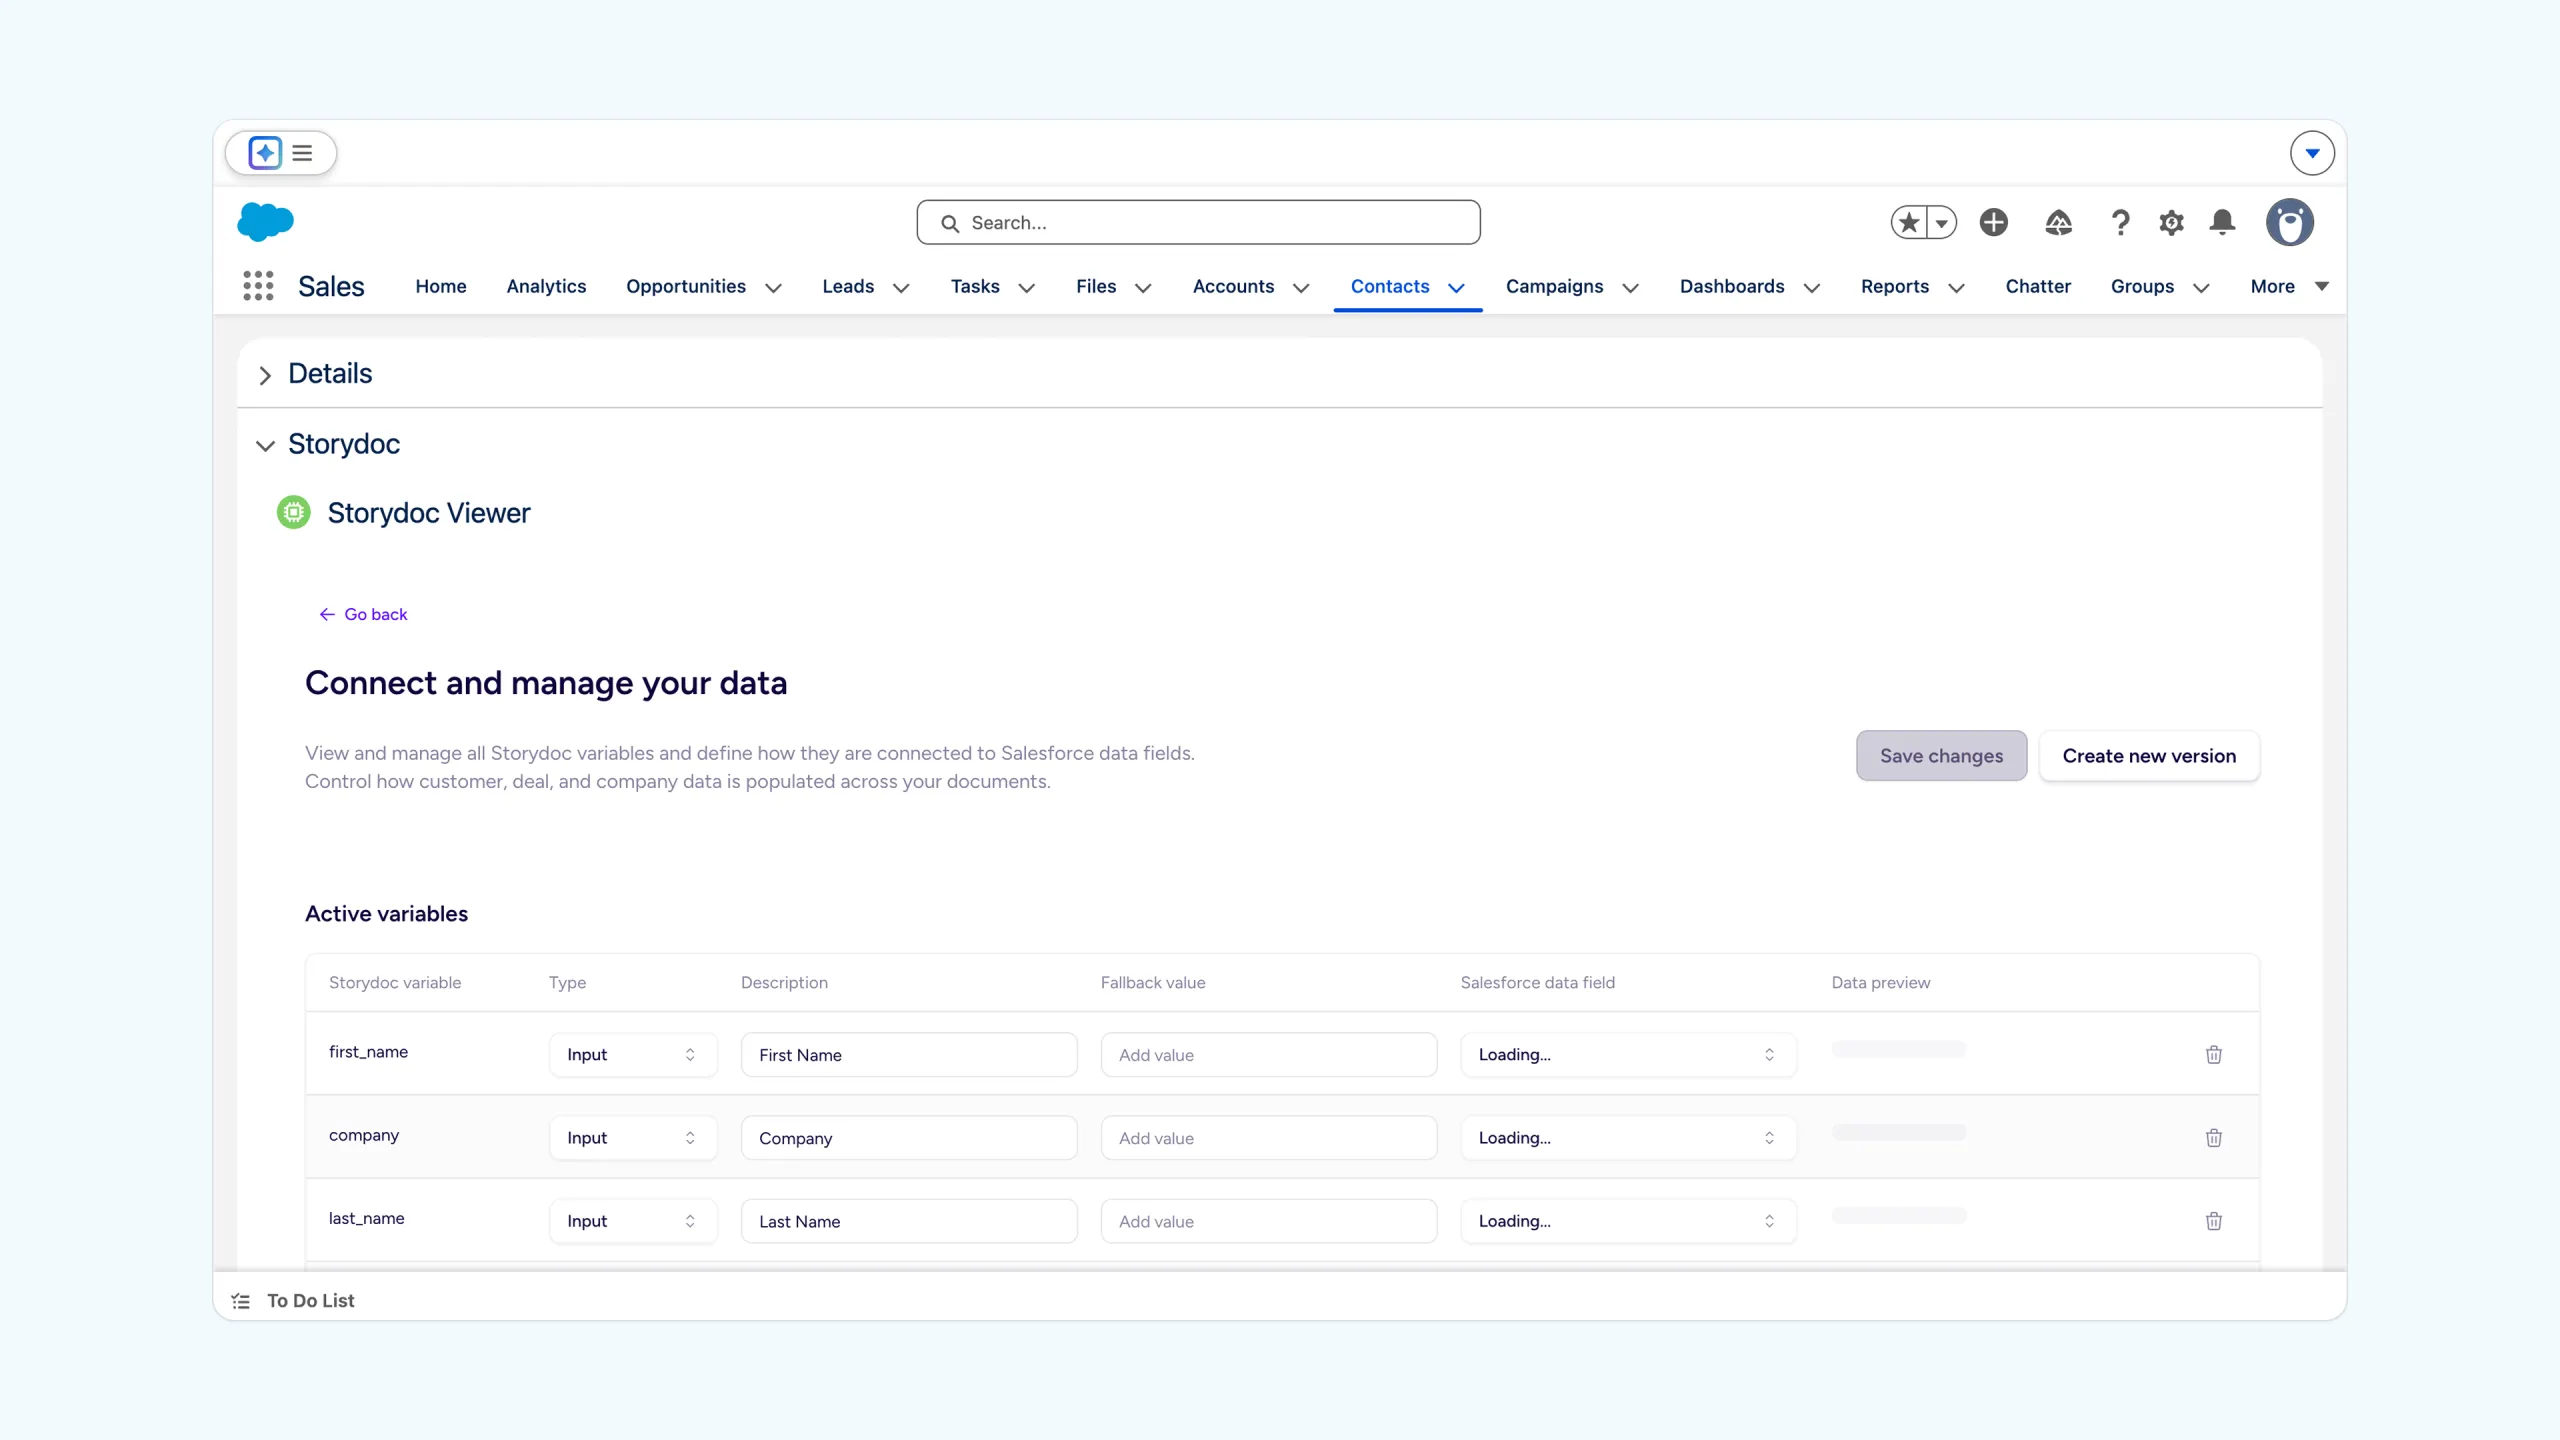Click the Search input field
The width and height of the screenshot is (2560, 1440).
tap(1198, 222)
